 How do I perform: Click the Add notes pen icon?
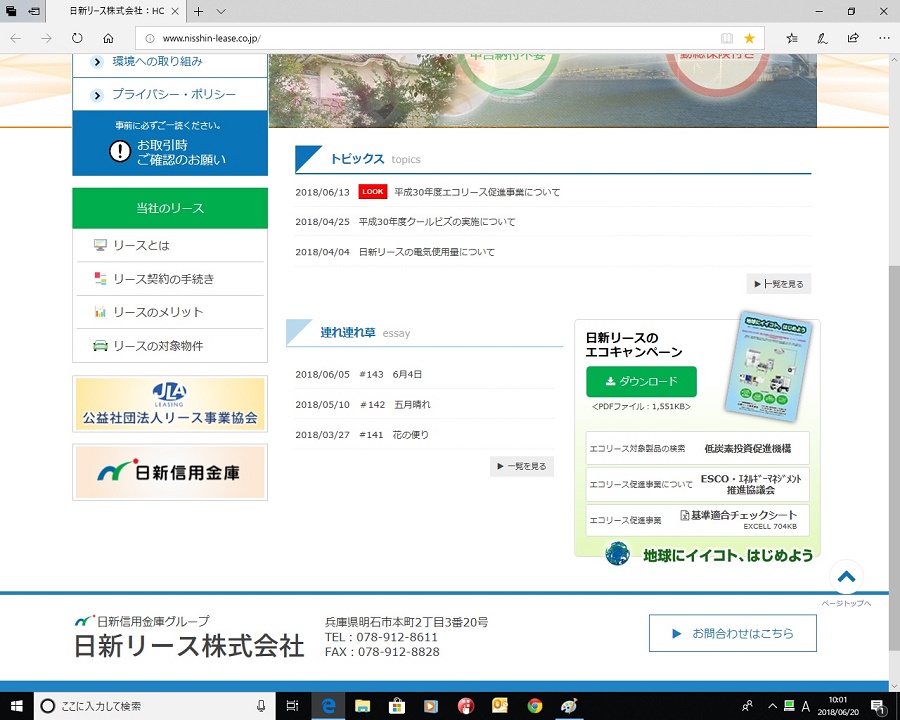click(823, 38)
